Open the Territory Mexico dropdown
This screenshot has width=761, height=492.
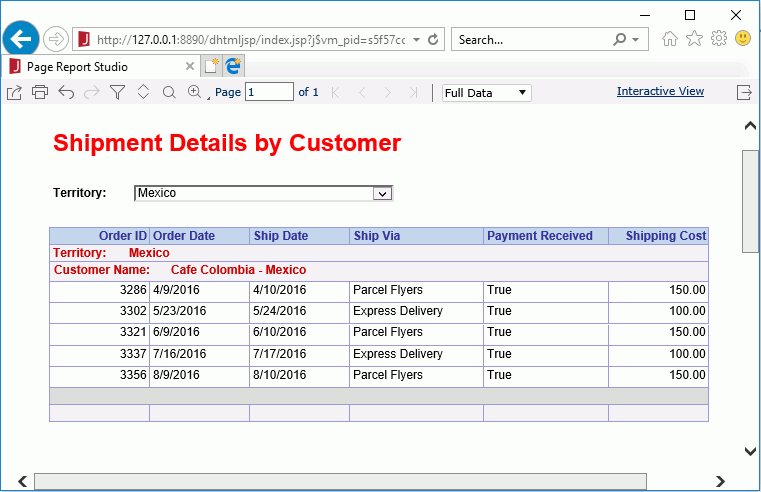pyautogui.click(x=264, y=193)
